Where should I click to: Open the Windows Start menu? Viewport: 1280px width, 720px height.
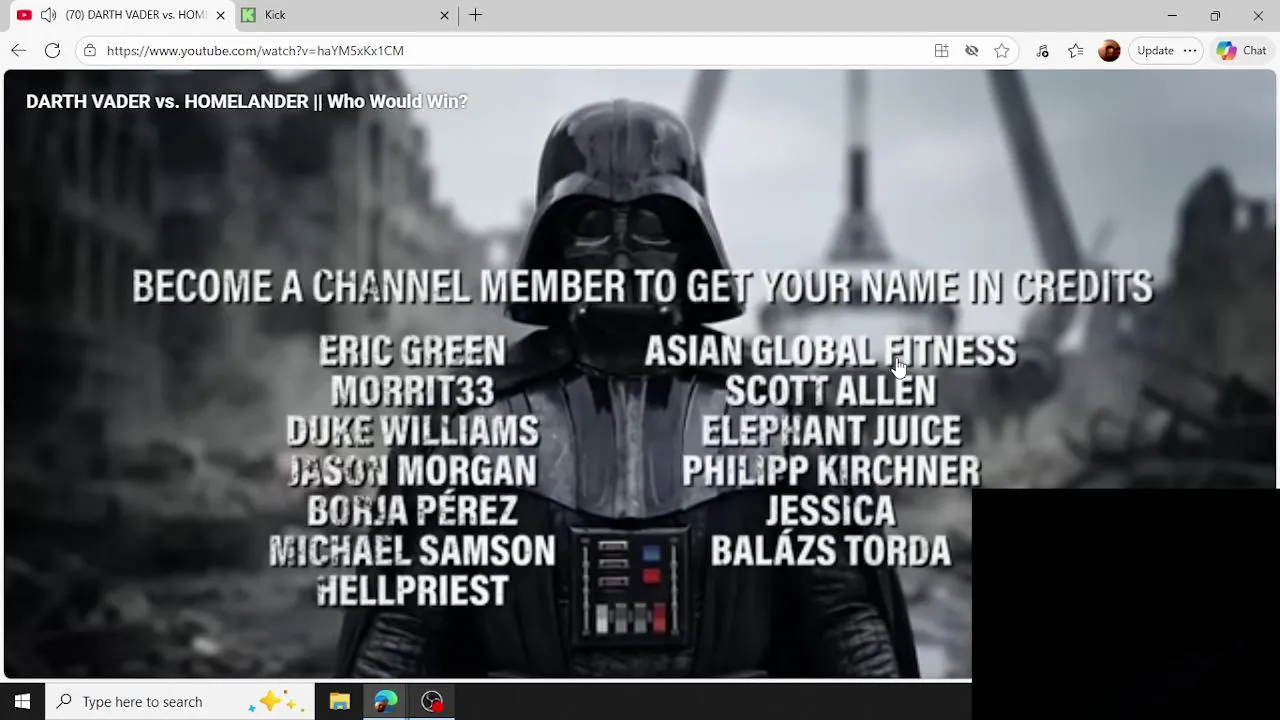[x=22, y=702]
